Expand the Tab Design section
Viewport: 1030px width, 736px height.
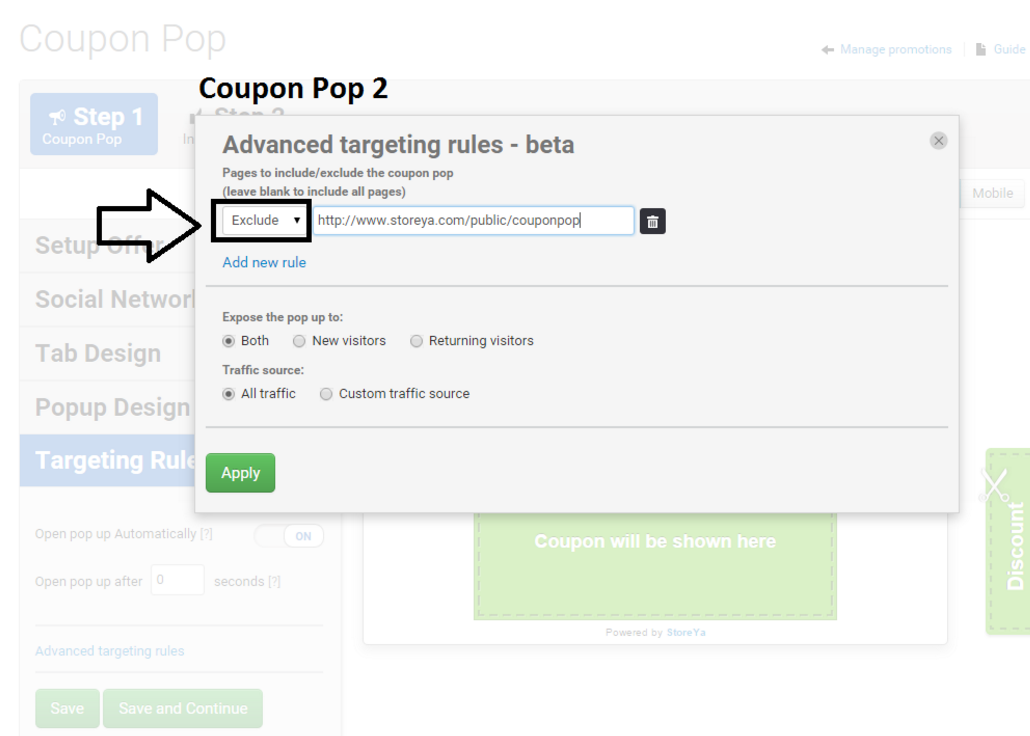(98, 353)
